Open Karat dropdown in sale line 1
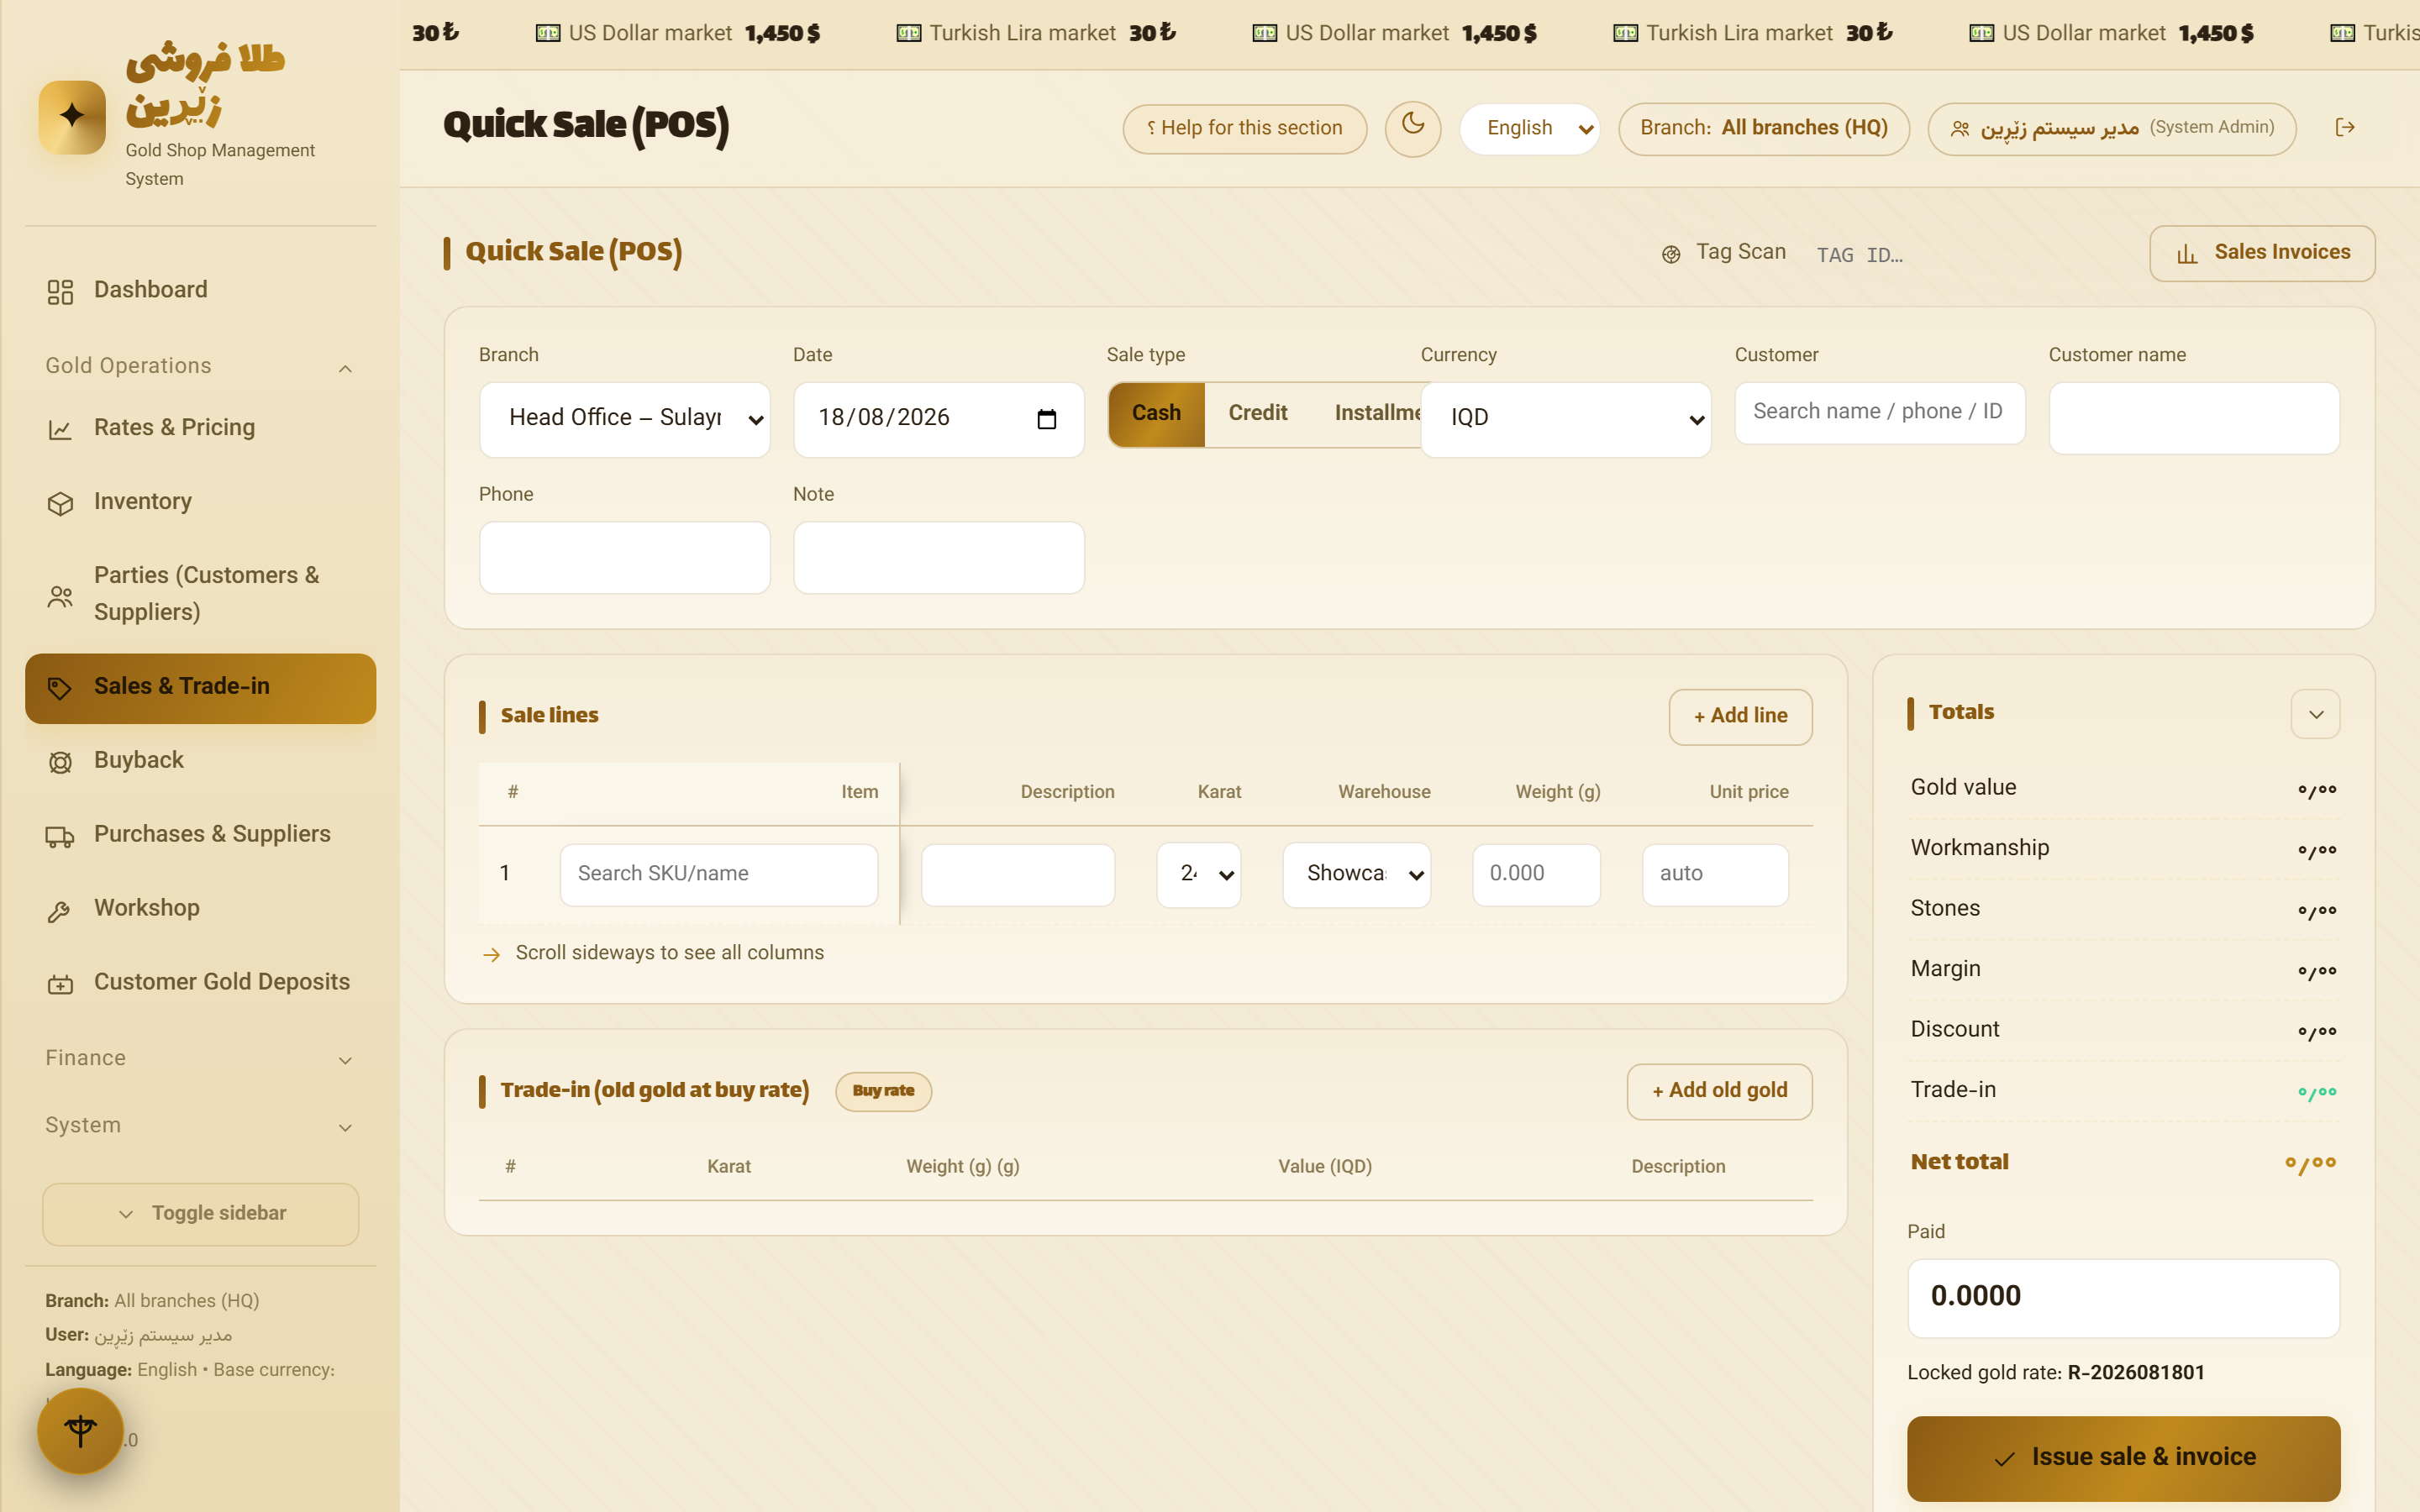Image resolution: width=2420 pixels, height=1512 pixels. point(1198,875)
